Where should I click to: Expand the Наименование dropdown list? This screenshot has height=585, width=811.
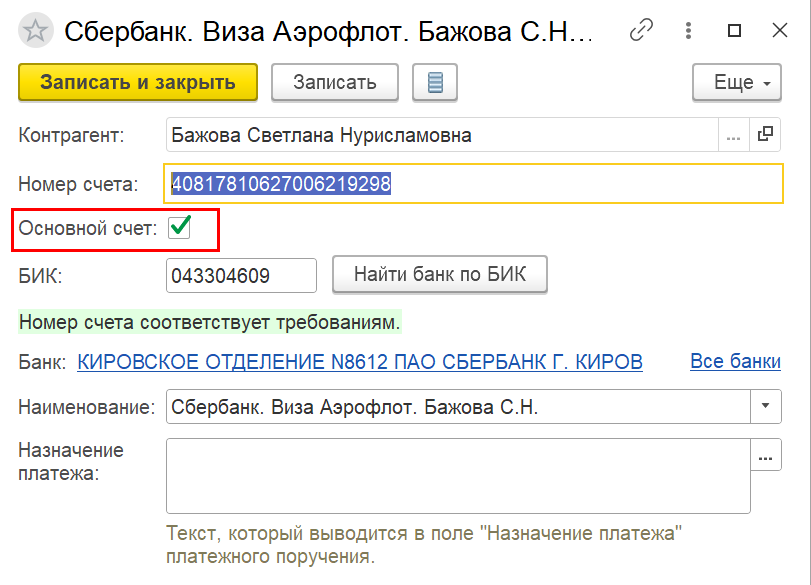766,407
